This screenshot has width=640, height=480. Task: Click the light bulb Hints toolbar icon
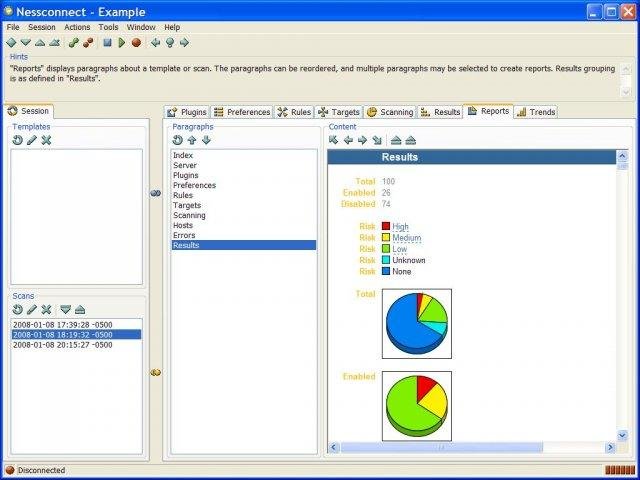click(170, 42)
